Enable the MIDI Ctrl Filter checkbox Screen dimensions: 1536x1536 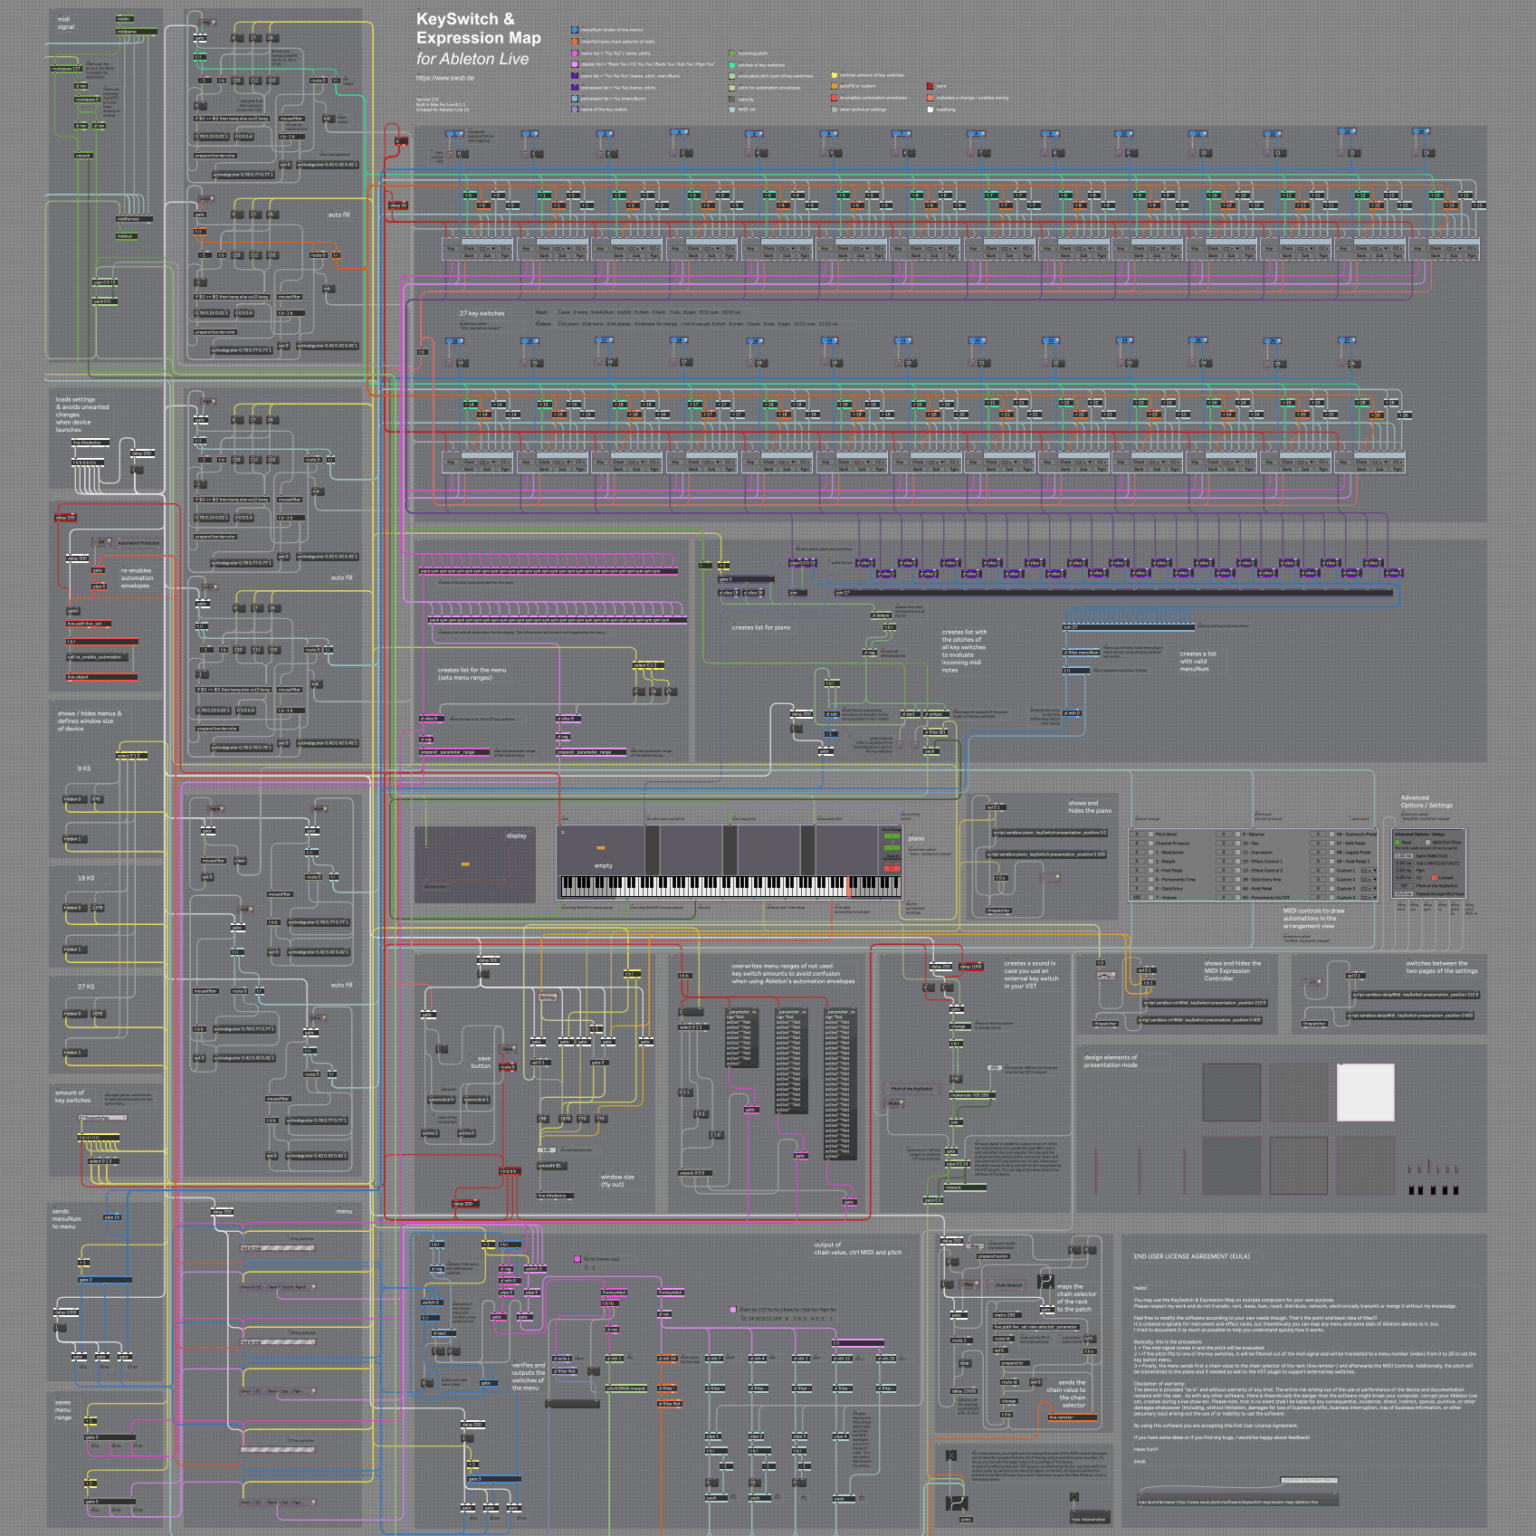[x=1427, y=842]
